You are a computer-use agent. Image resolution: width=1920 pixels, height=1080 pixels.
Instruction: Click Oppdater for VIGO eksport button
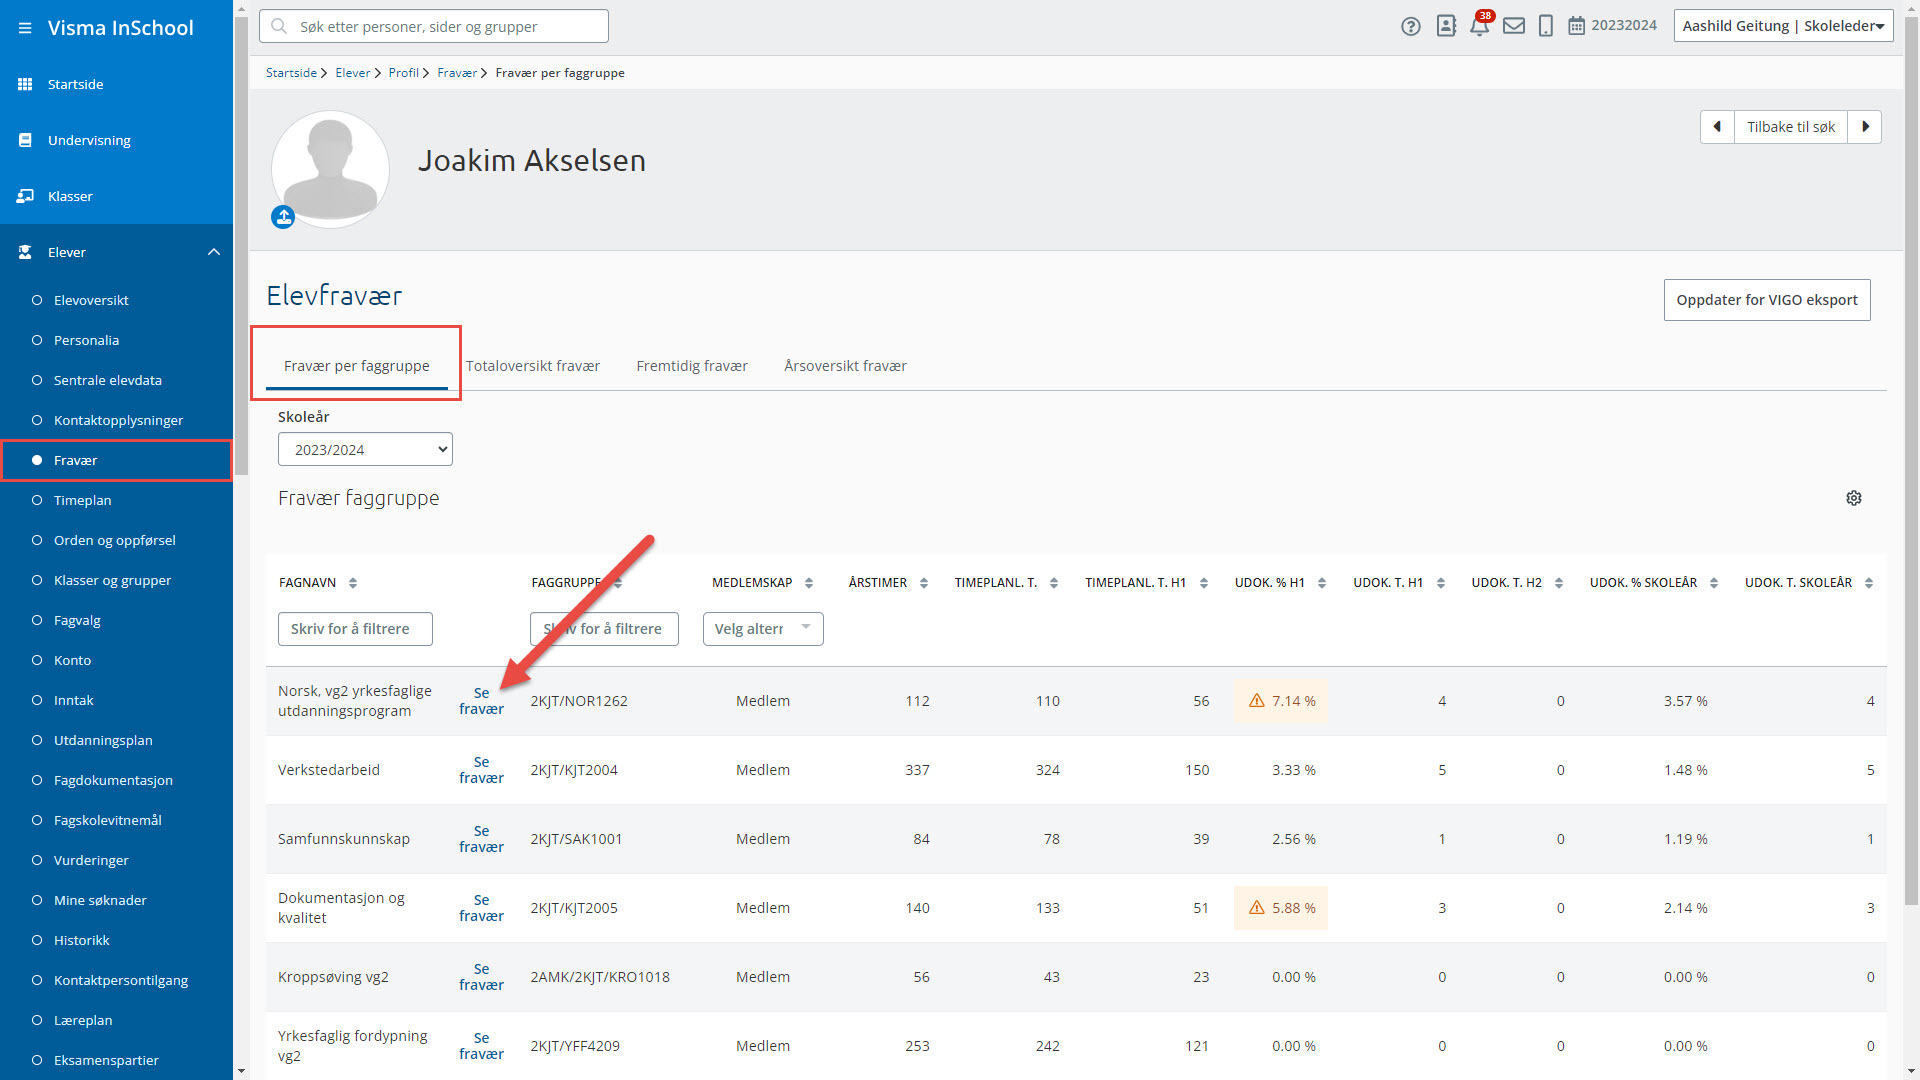[x=1766, y=300]
